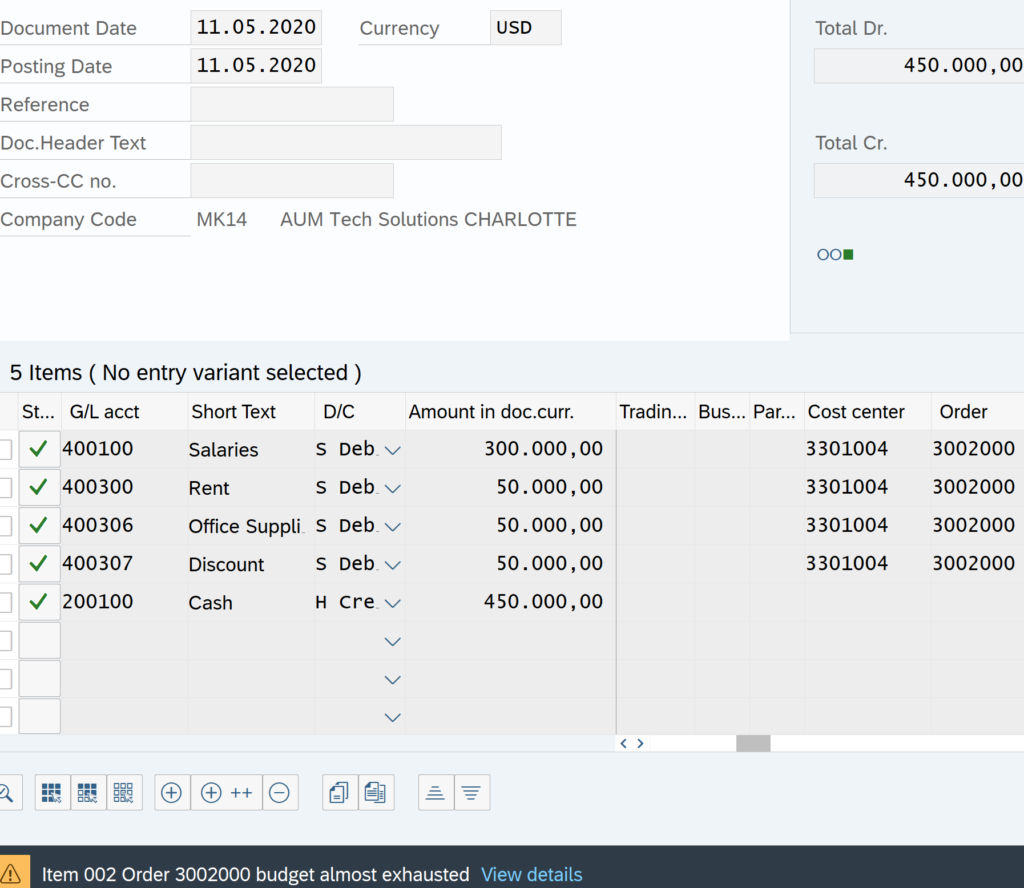The width and height of the screenshot is (1024, 888).
Task: Open the D/C dropdown in first empty row
Action: point(392,641)
